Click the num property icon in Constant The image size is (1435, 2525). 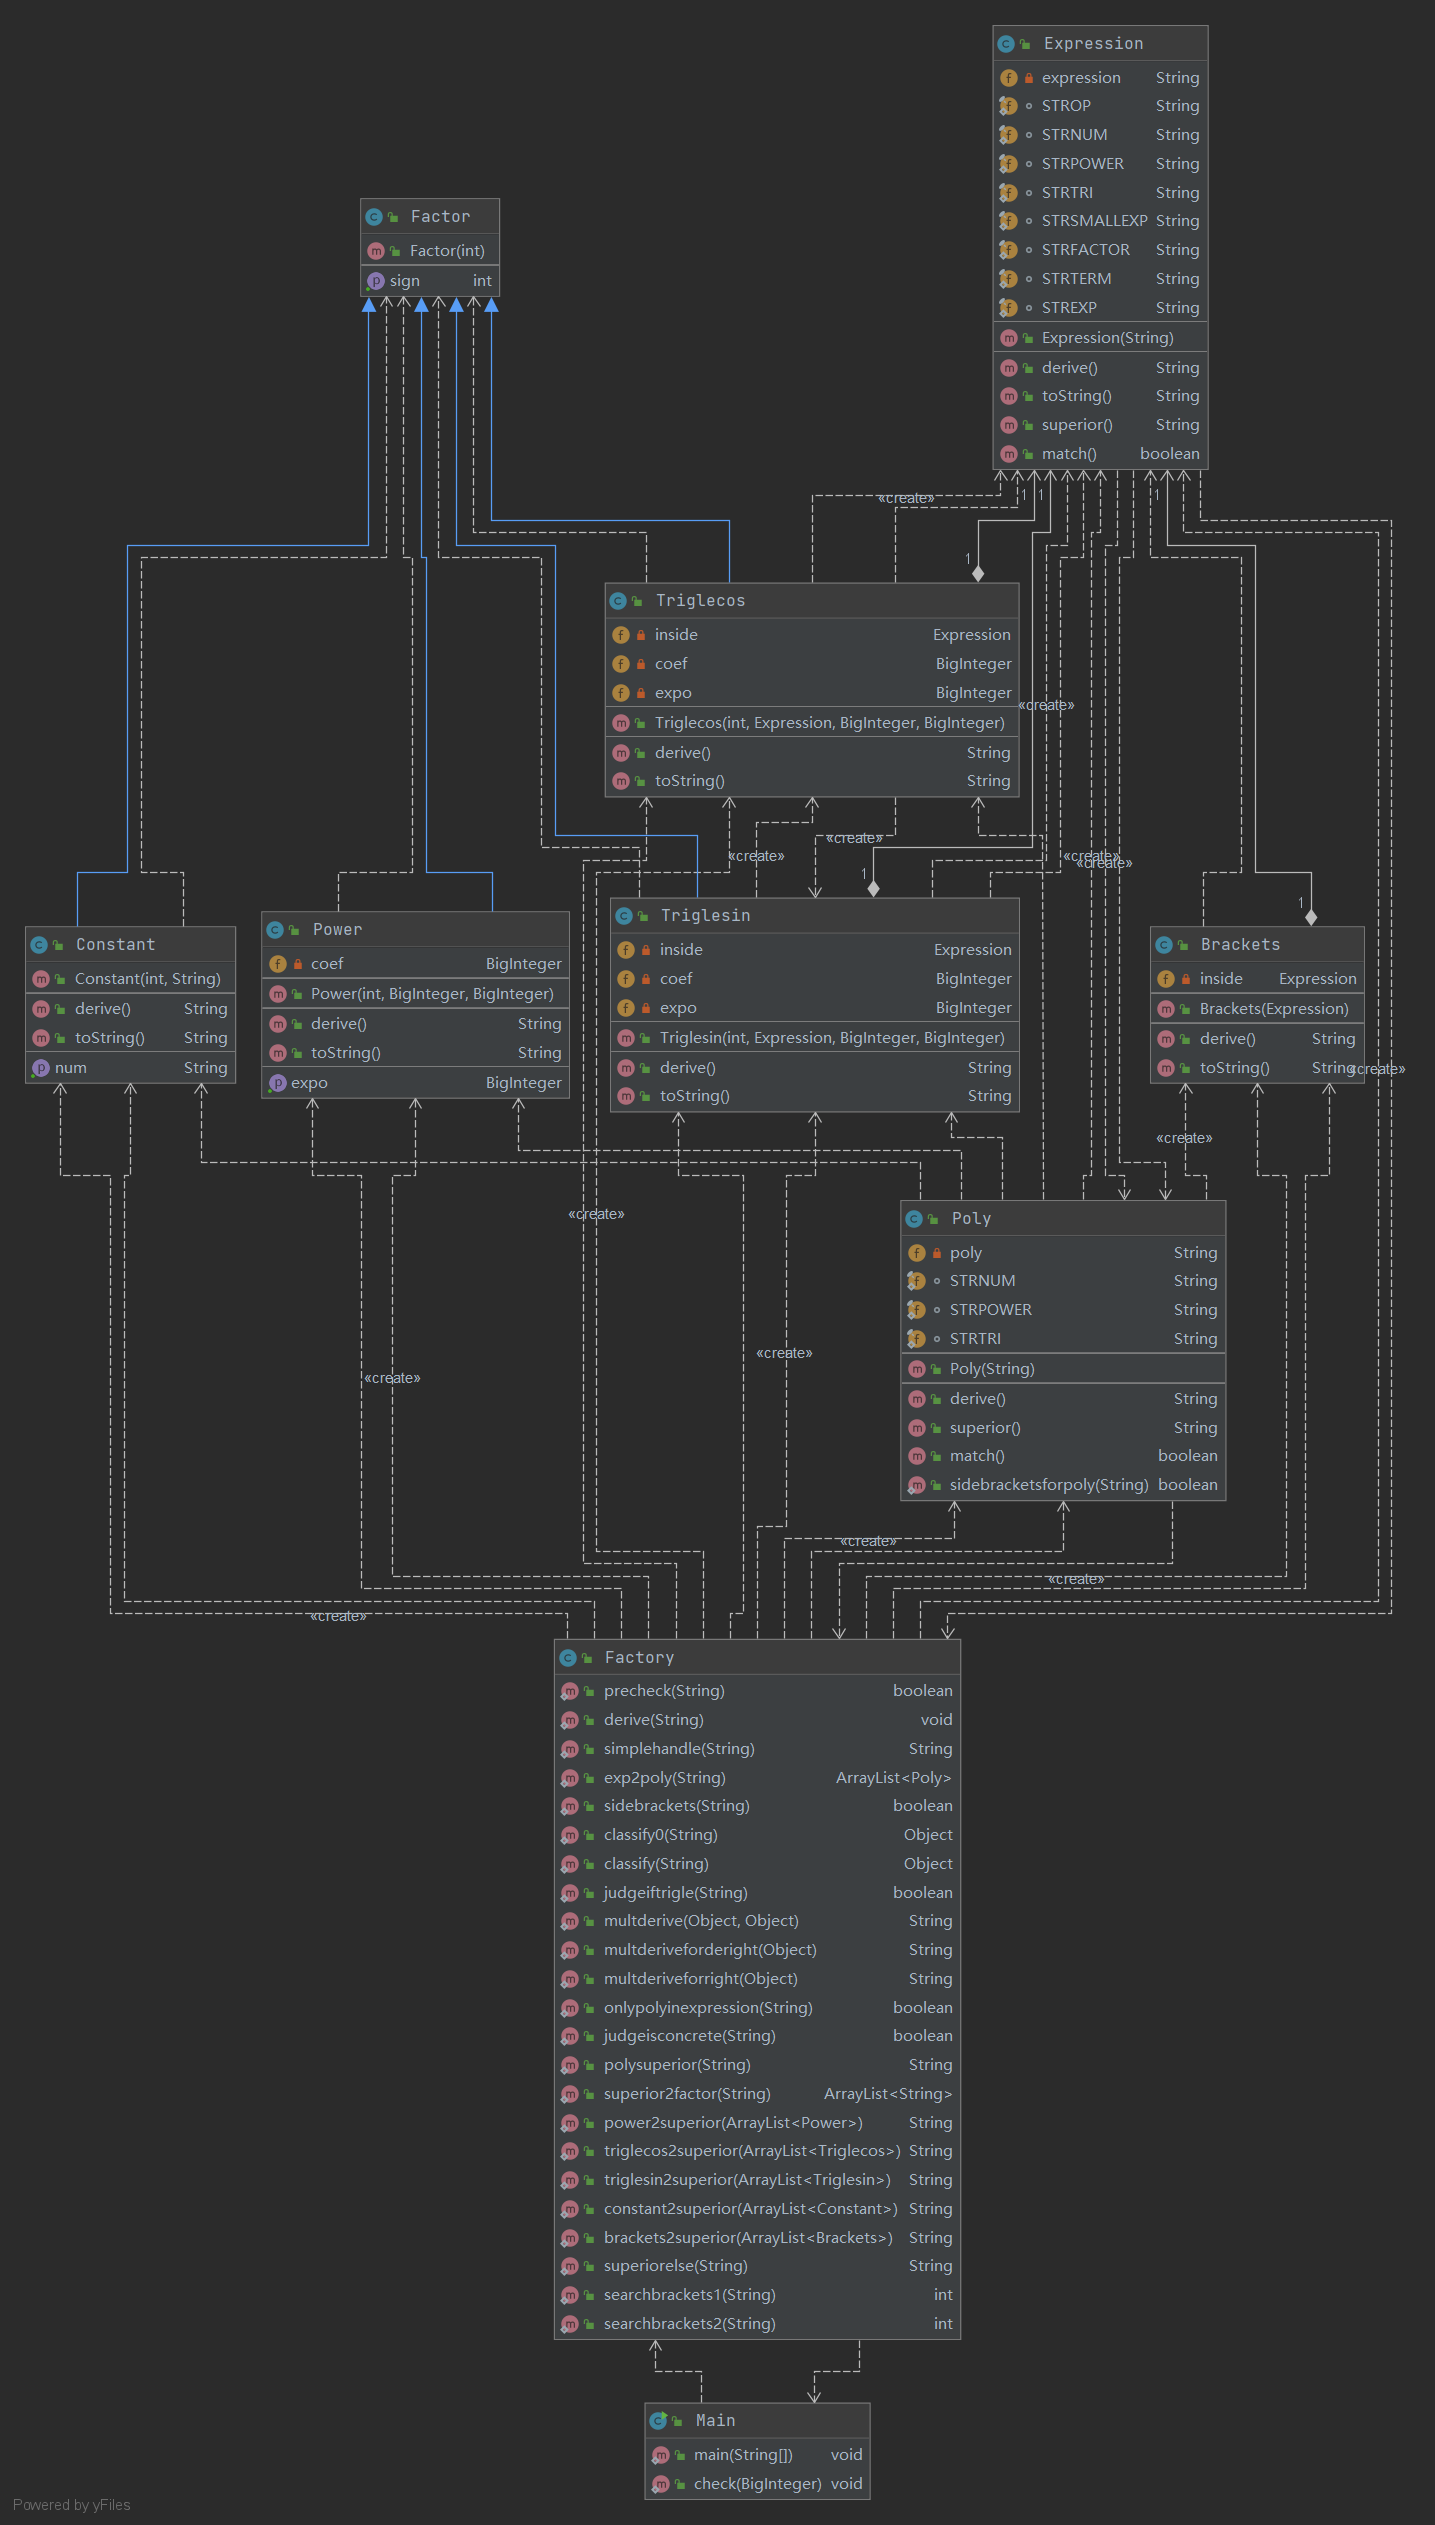(40, 1068)
